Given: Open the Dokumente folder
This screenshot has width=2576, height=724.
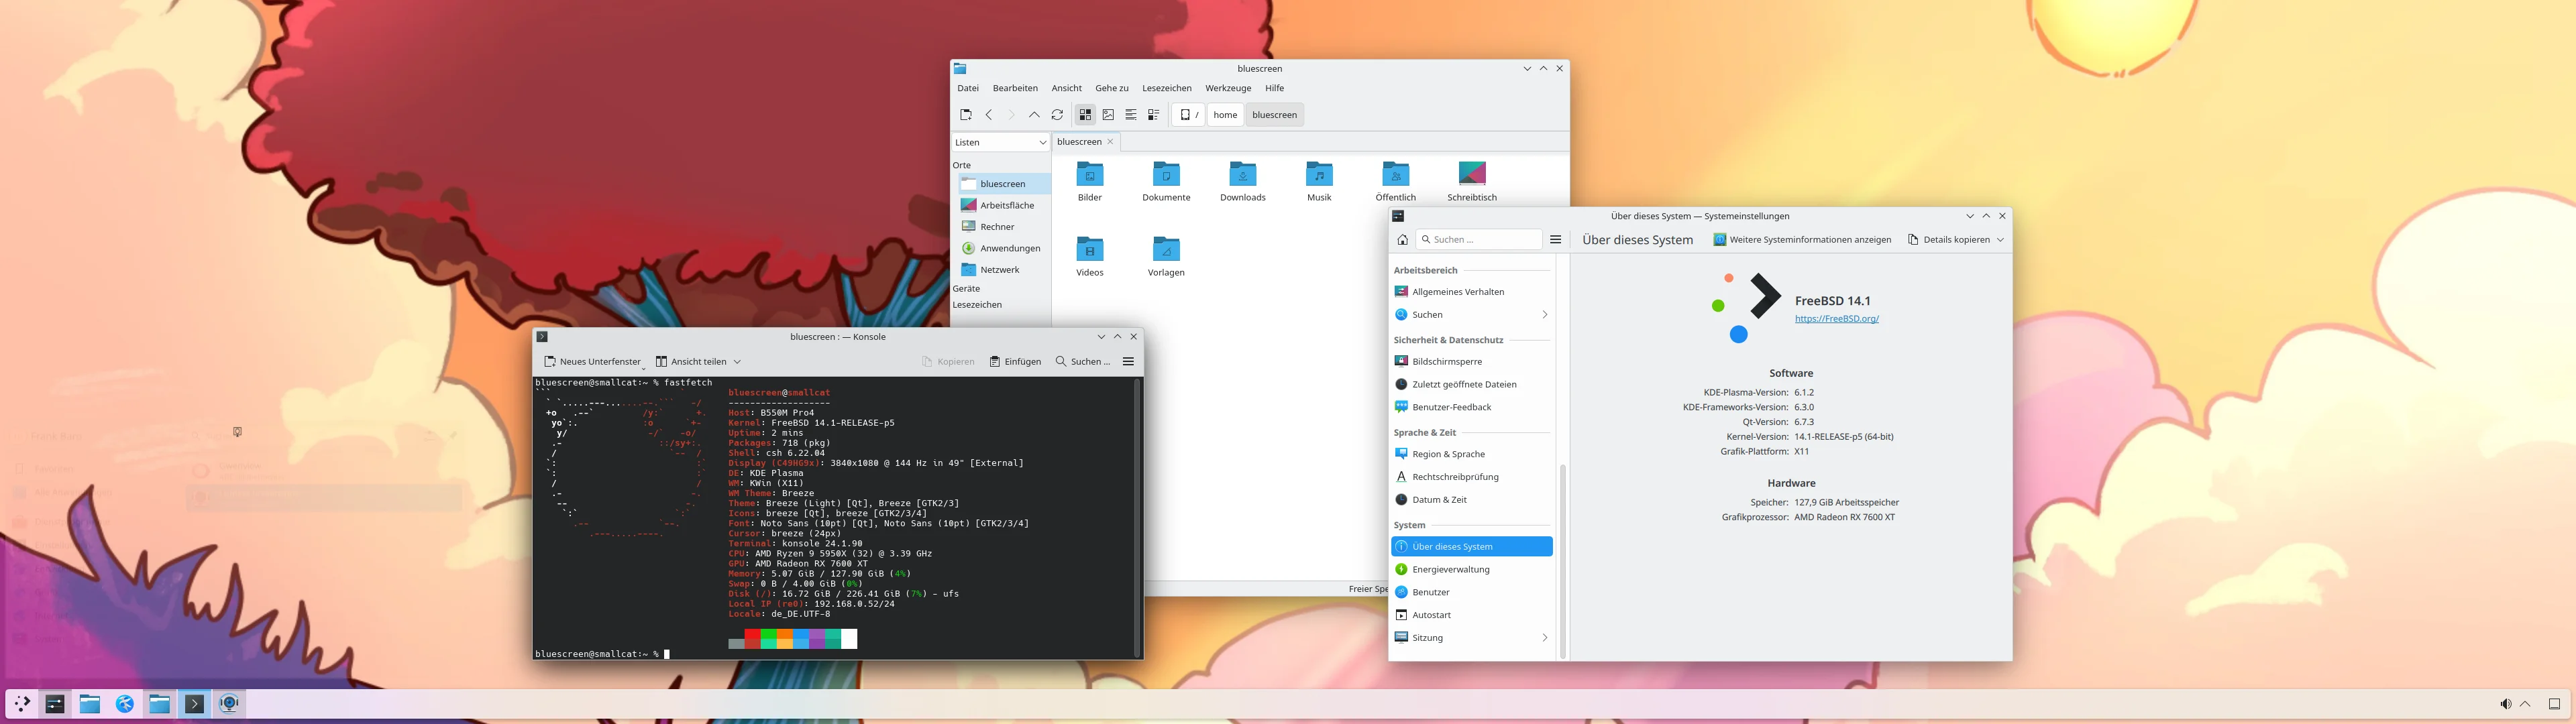Looking at the screenshot, I should (1166, 182).
